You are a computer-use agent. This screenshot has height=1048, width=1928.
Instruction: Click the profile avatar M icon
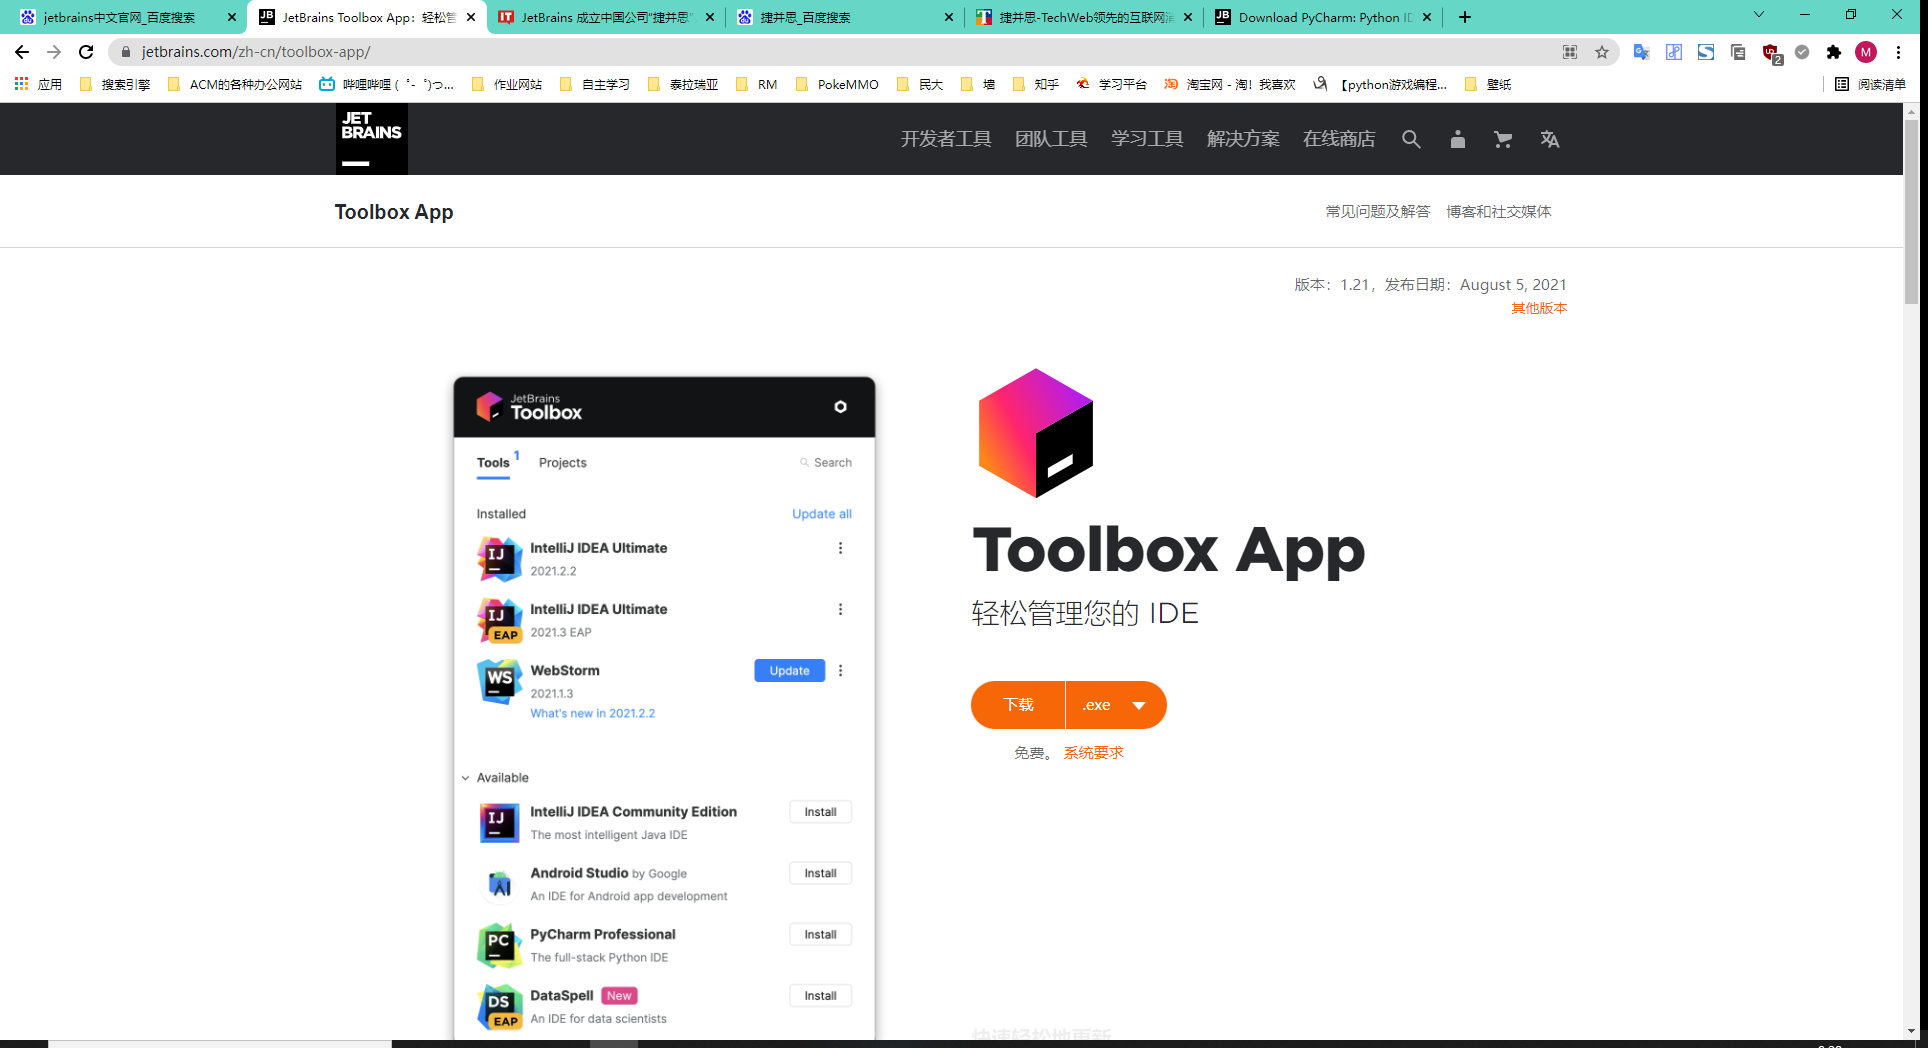pyautogui.click(x=1866, y=52)
